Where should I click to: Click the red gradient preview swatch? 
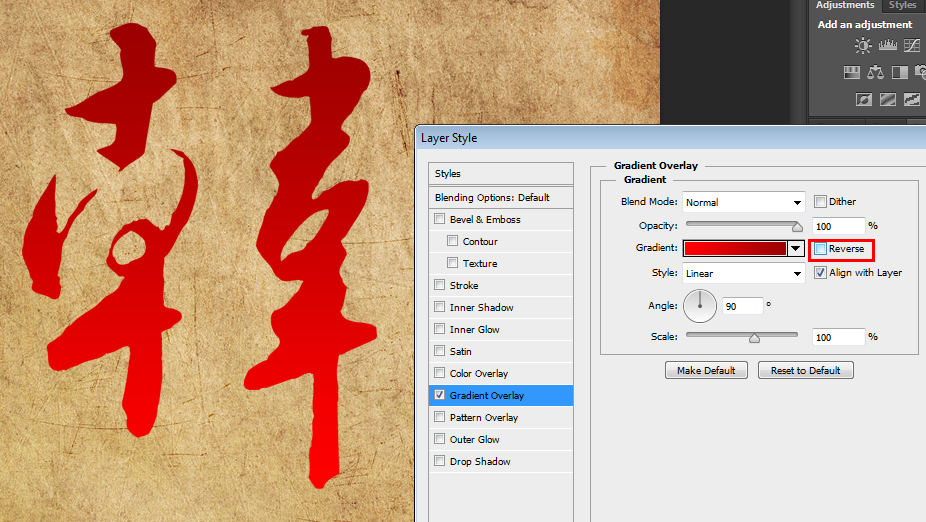[x=735, y=249]
